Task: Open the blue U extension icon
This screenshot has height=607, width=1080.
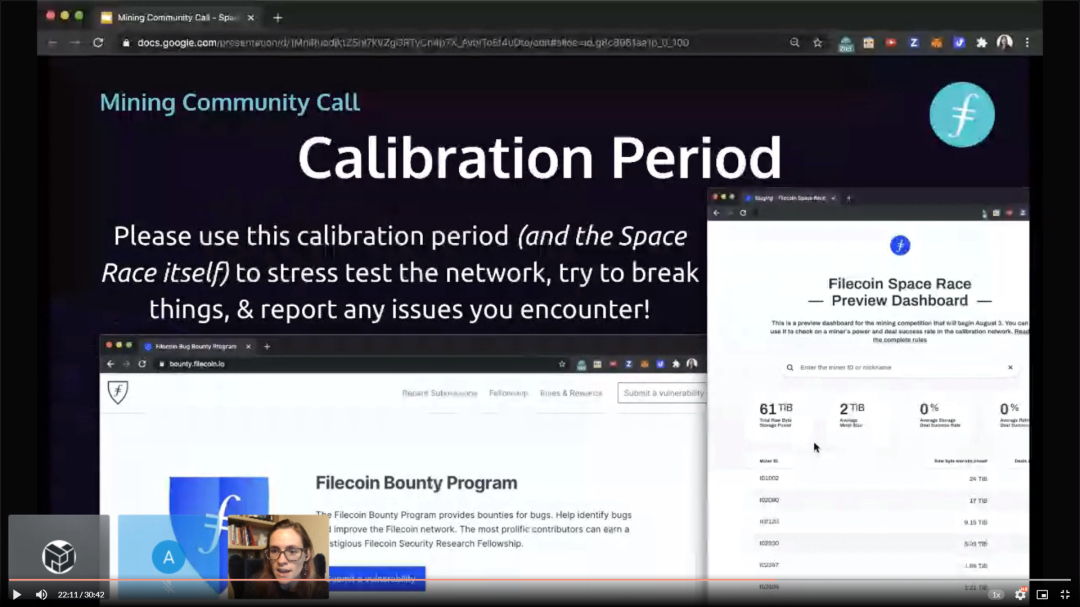Action: [x=959, y=43]
